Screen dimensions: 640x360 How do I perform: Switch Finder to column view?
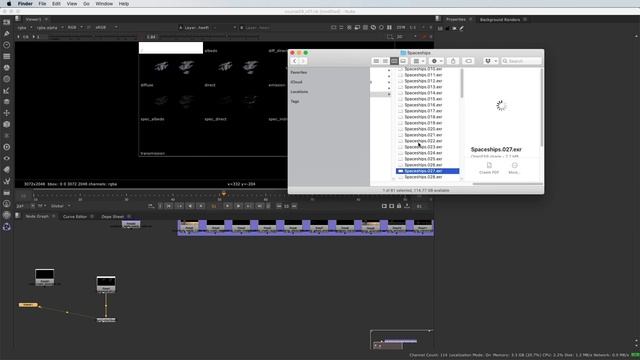[394, 61]
